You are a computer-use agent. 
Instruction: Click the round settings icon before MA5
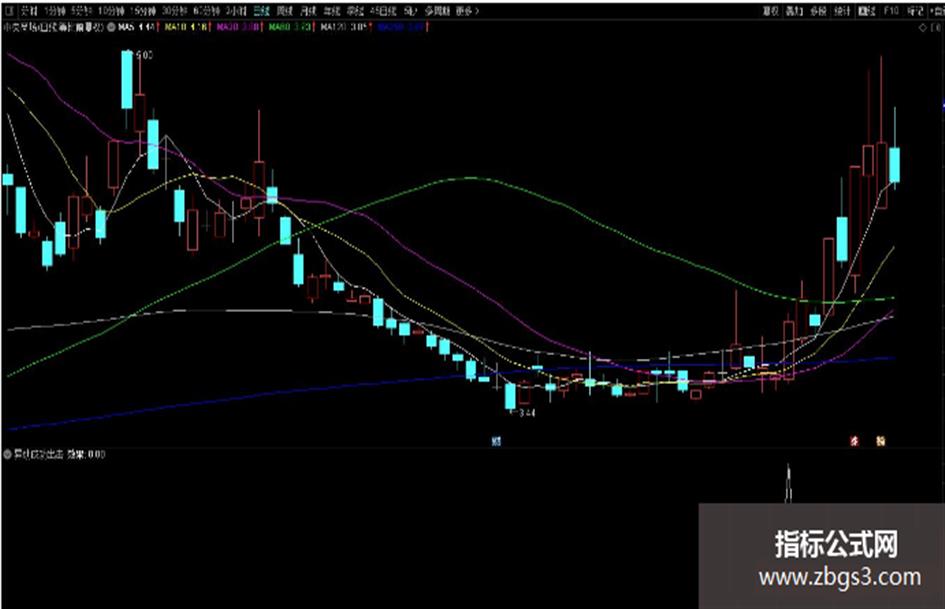pyautogui.click(x=111, y=27)
